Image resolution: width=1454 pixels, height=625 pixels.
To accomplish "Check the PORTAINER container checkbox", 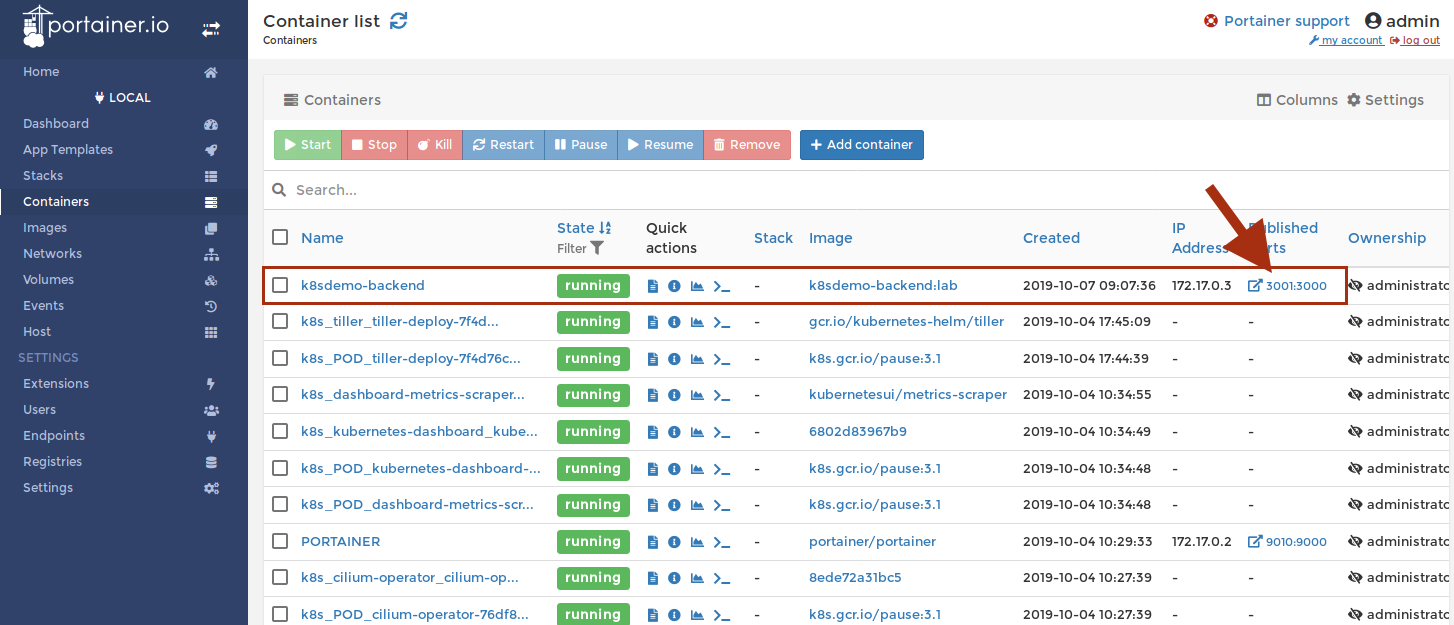I will coord(281,542).
